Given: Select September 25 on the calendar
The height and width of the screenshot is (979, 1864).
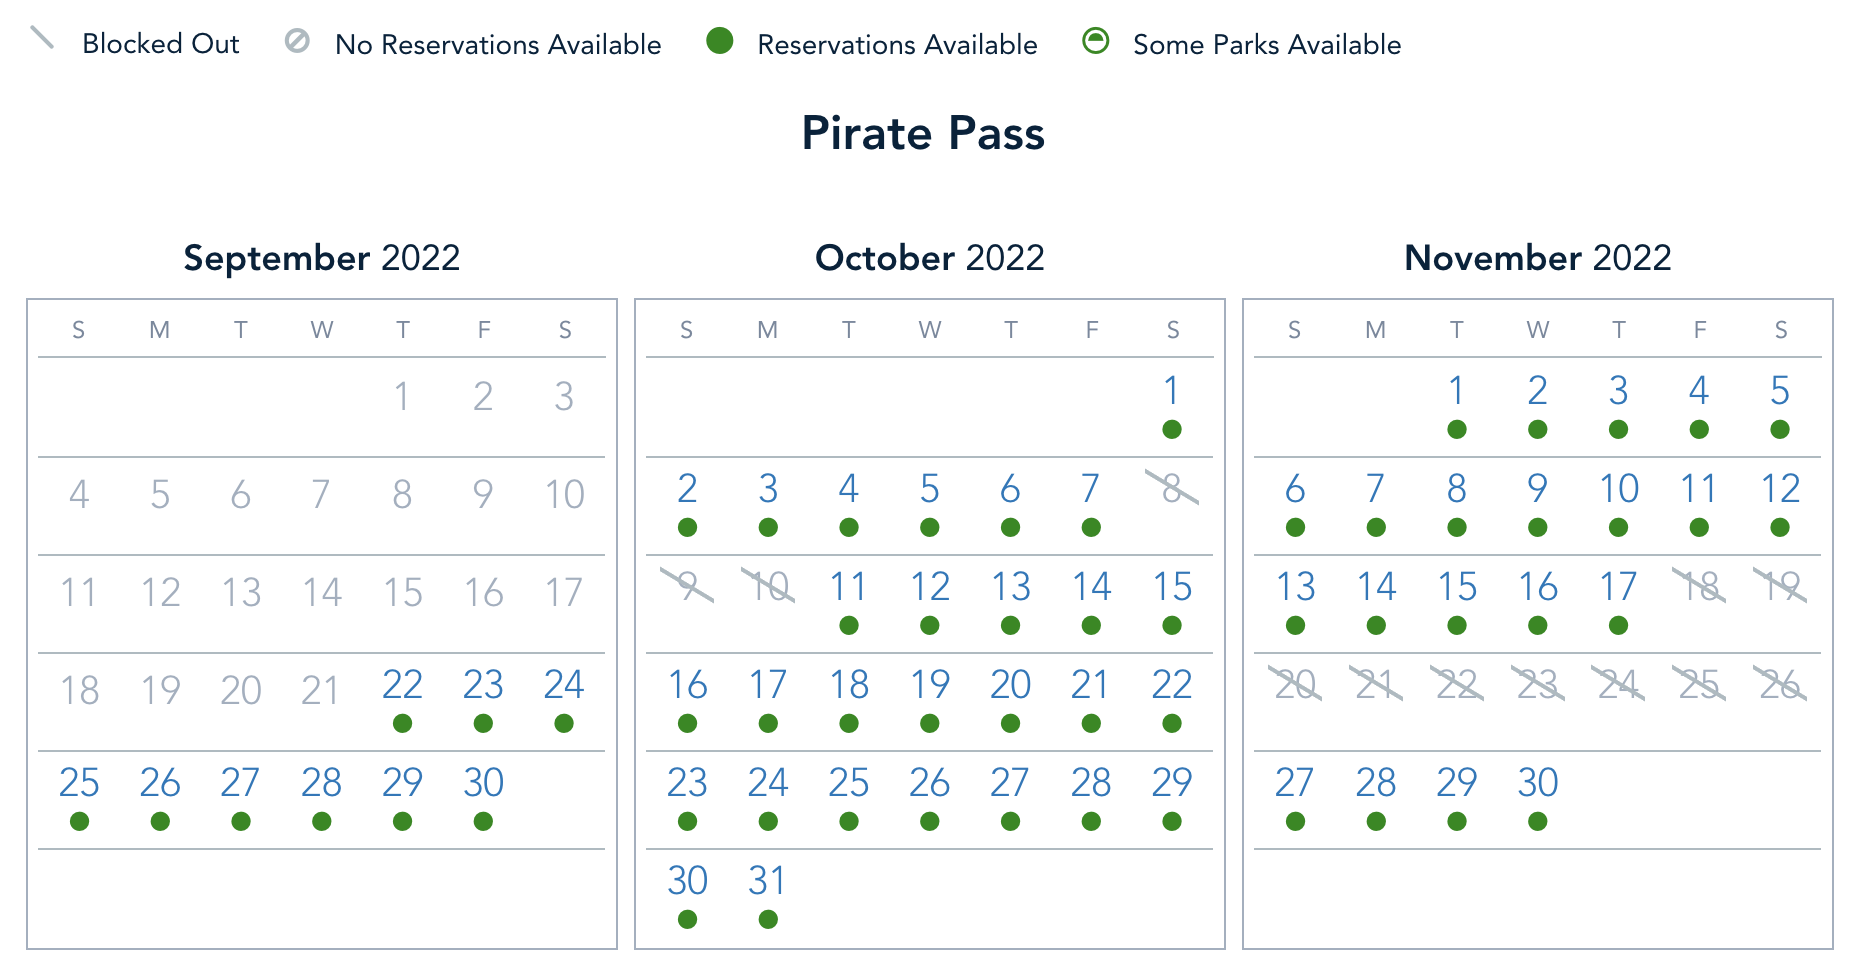Looking at the screenshot, I should coord(79,783).
